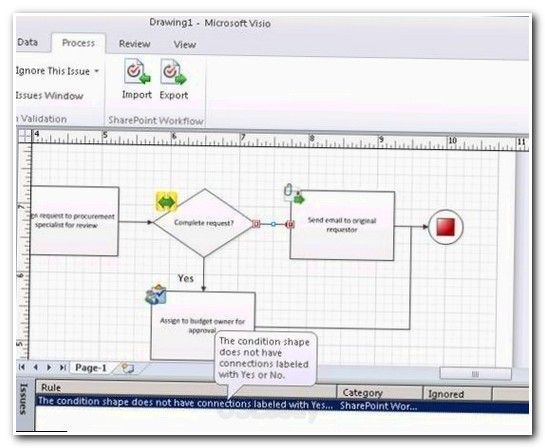545x448 pixels.
Task: Click the yellow-highlighted condition icon on diamond
Action: 166,202
